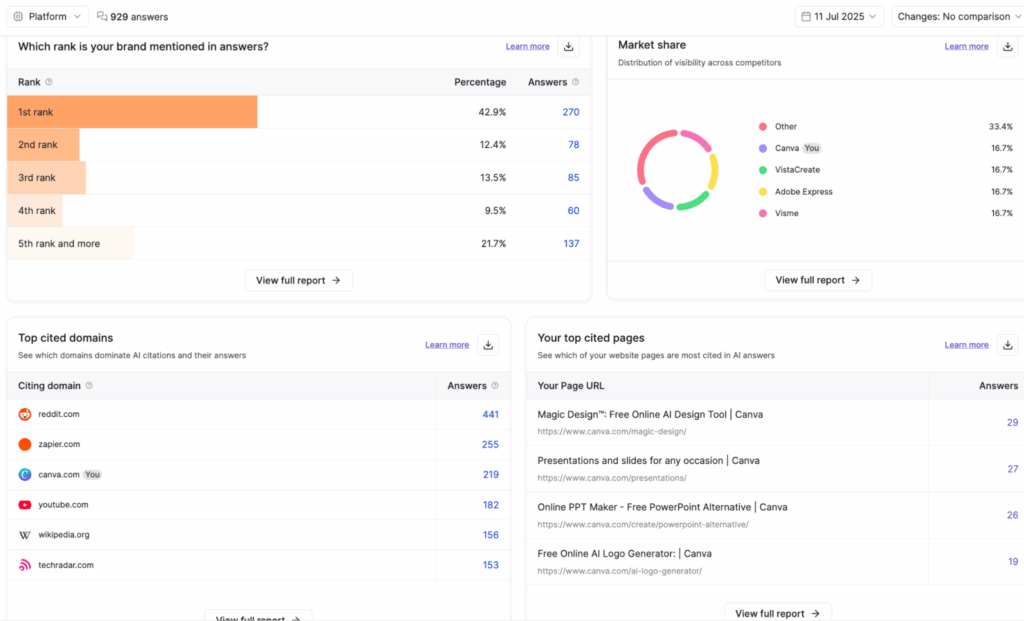Screen dimensions: 1024x621
Task: Click the Answers info icon in rank table
Action: pos(575,82)
